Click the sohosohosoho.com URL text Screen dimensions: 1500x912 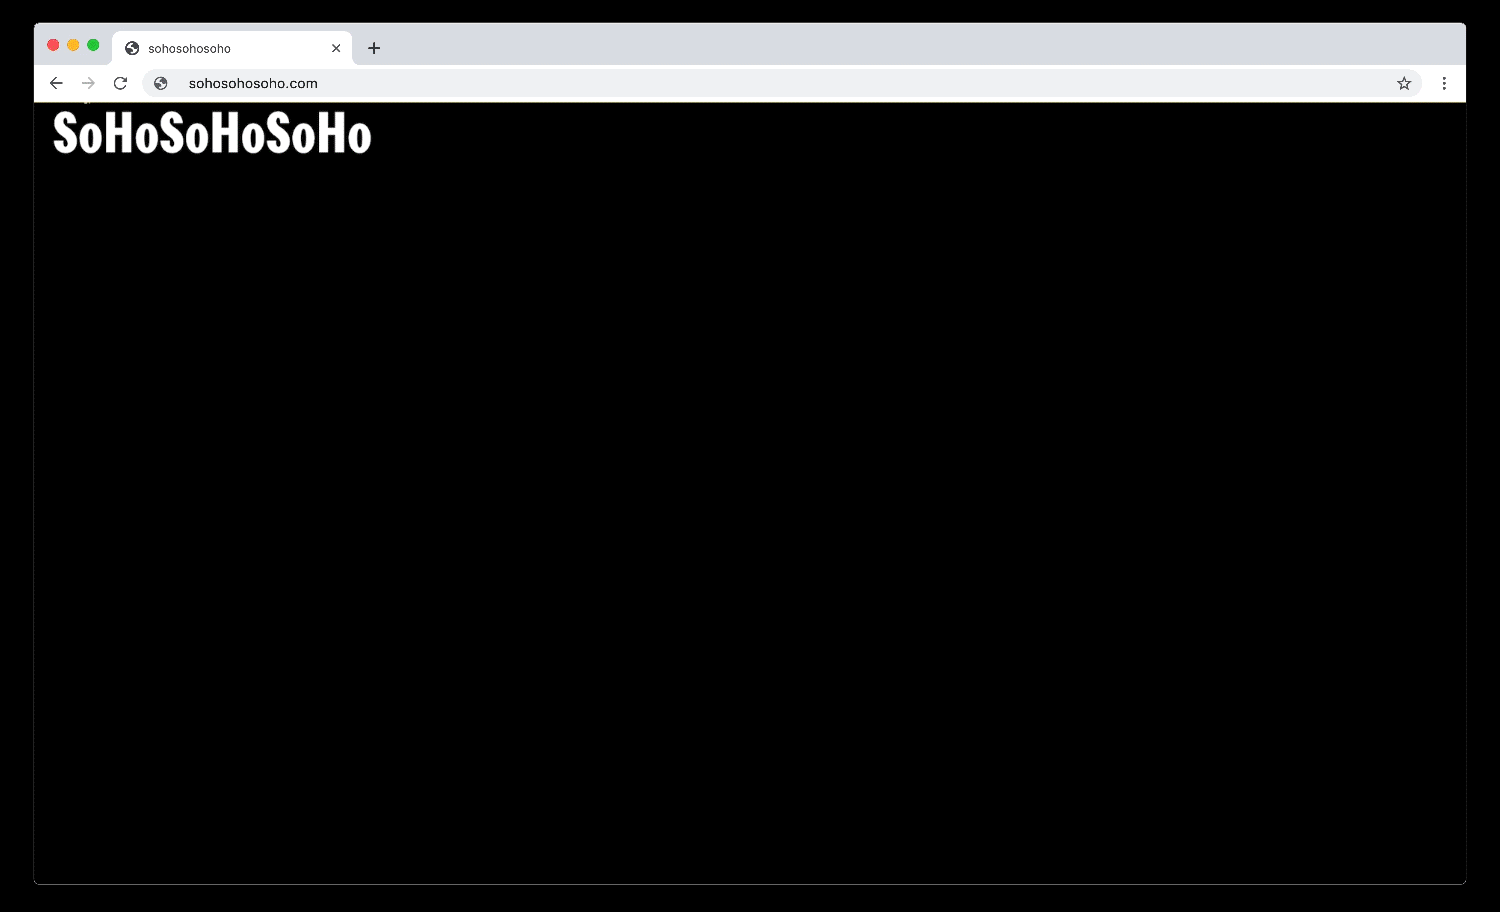pyautogui.click(x=253, y=83)
